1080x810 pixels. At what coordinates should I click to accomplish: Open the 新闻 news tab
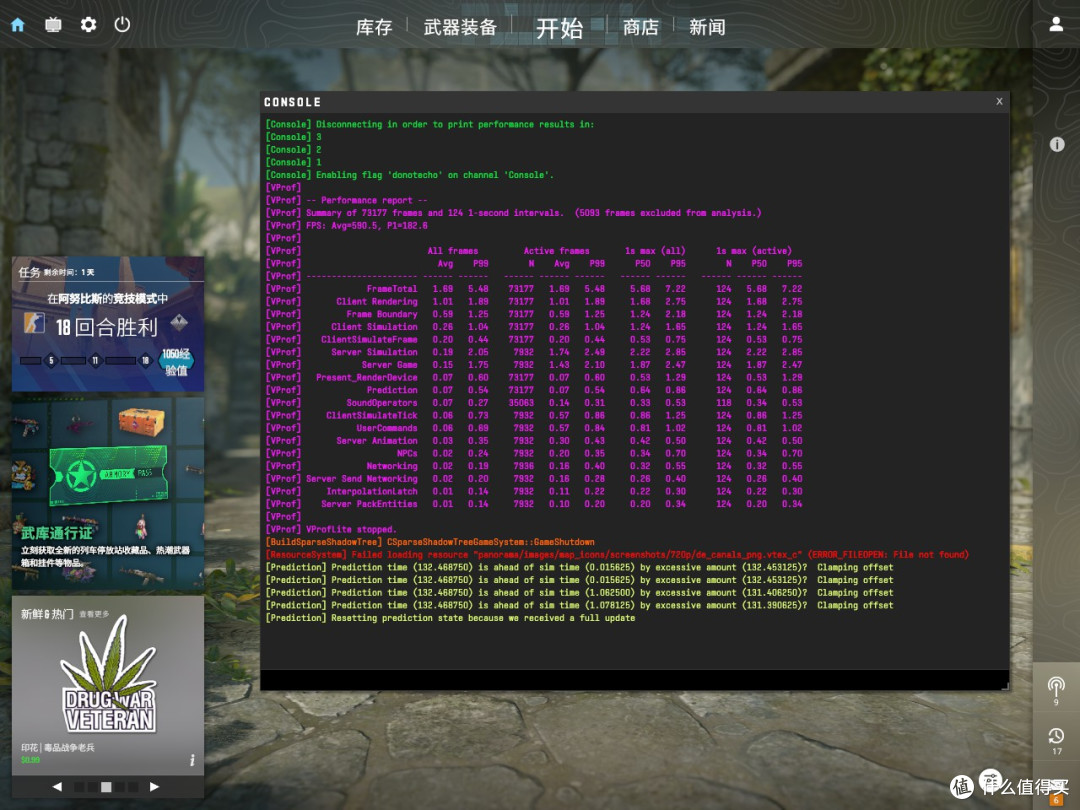pyautogui.click(x=707, y=28)
